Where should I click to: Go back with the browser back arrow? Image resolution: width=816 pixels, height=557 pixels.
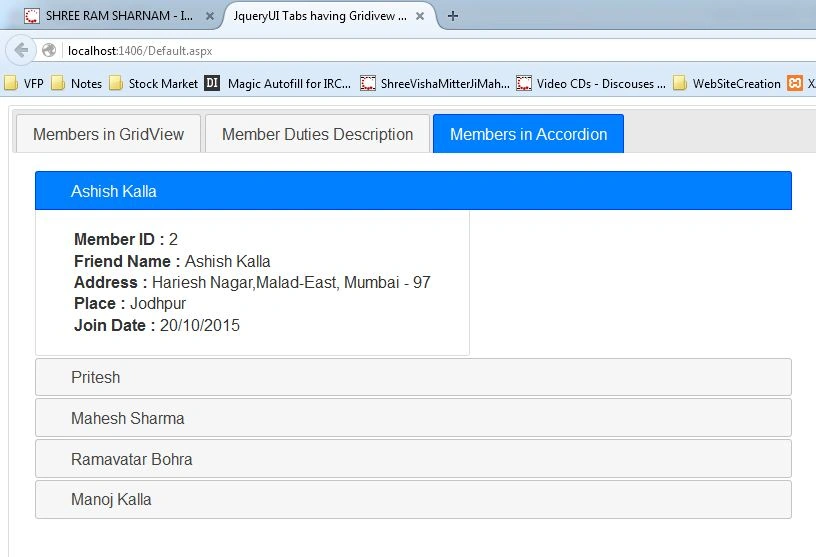21,50
